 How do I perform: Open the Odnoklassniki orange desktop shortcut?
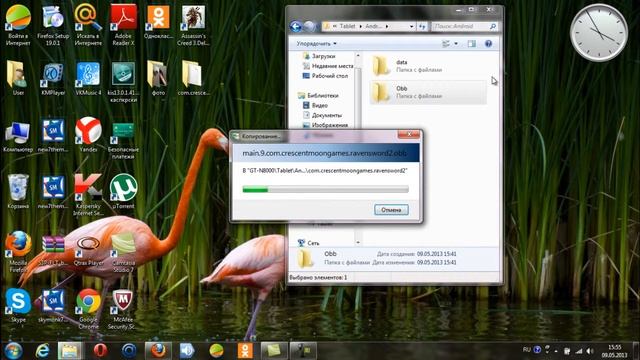158,22
